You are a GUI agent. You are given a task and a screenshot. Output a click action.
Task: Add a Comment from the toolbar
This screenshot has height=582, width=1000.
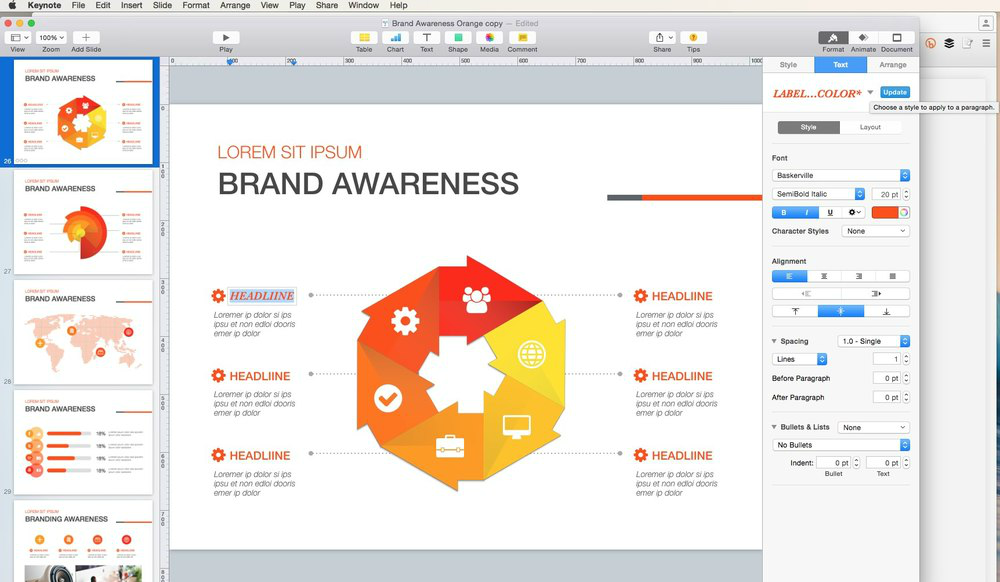(522, 38)
